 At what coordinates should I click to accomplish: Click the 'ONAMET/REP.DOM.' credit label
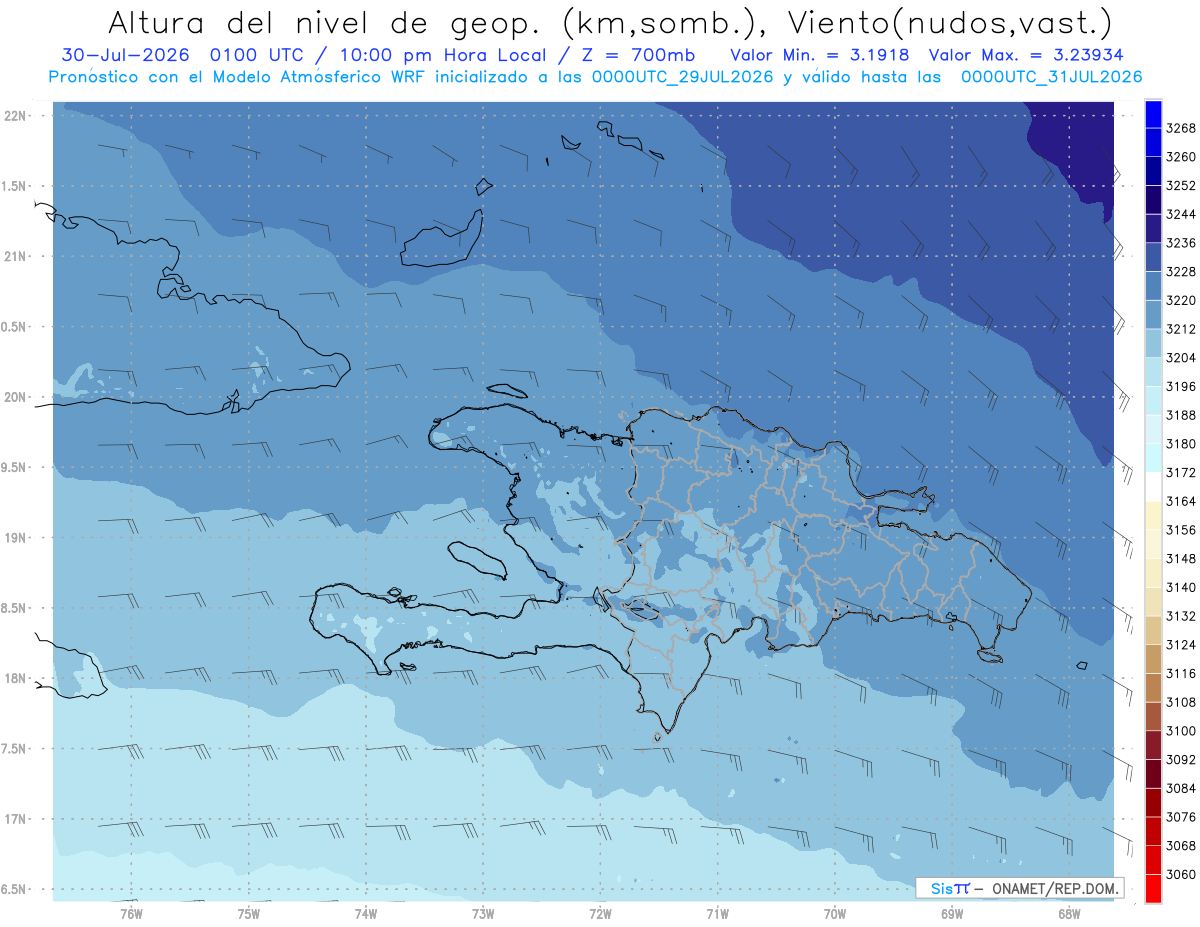[x=1055, y=888]
